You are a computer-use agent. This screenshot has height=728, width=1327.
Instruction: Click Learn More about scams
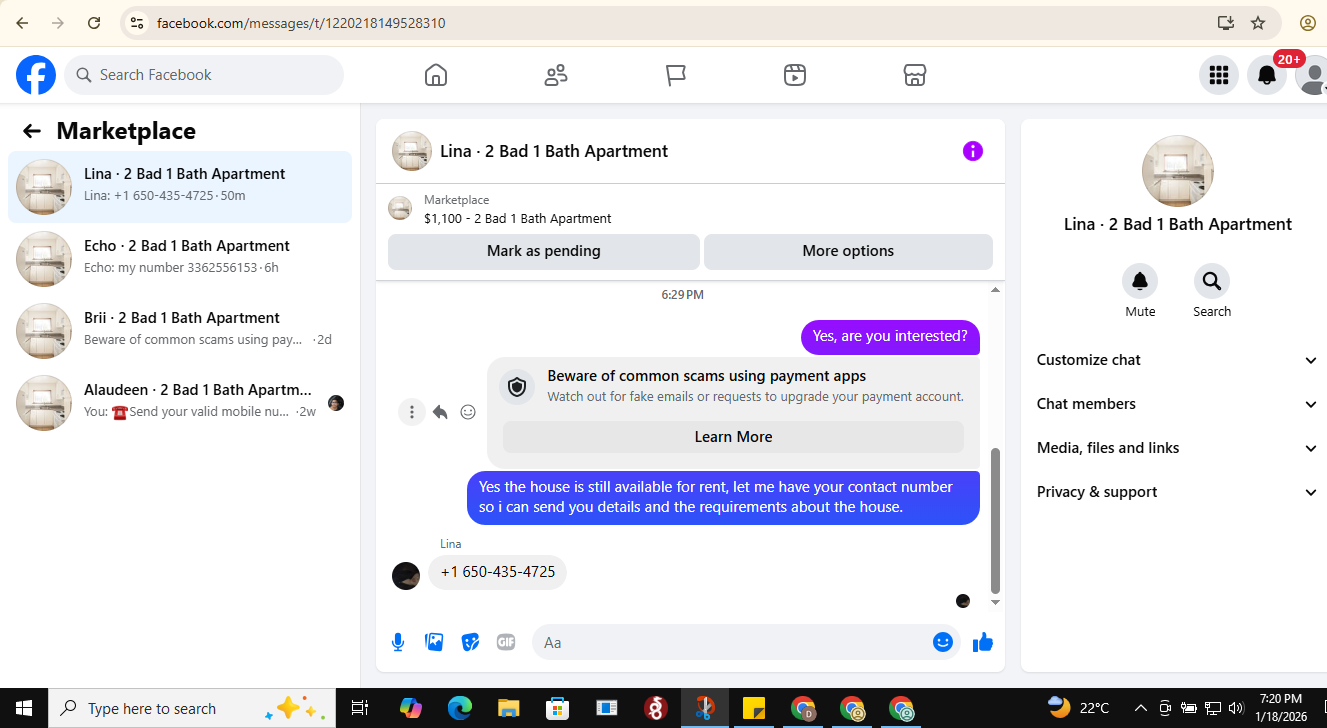pyautogui.click(x=733, y=437)
